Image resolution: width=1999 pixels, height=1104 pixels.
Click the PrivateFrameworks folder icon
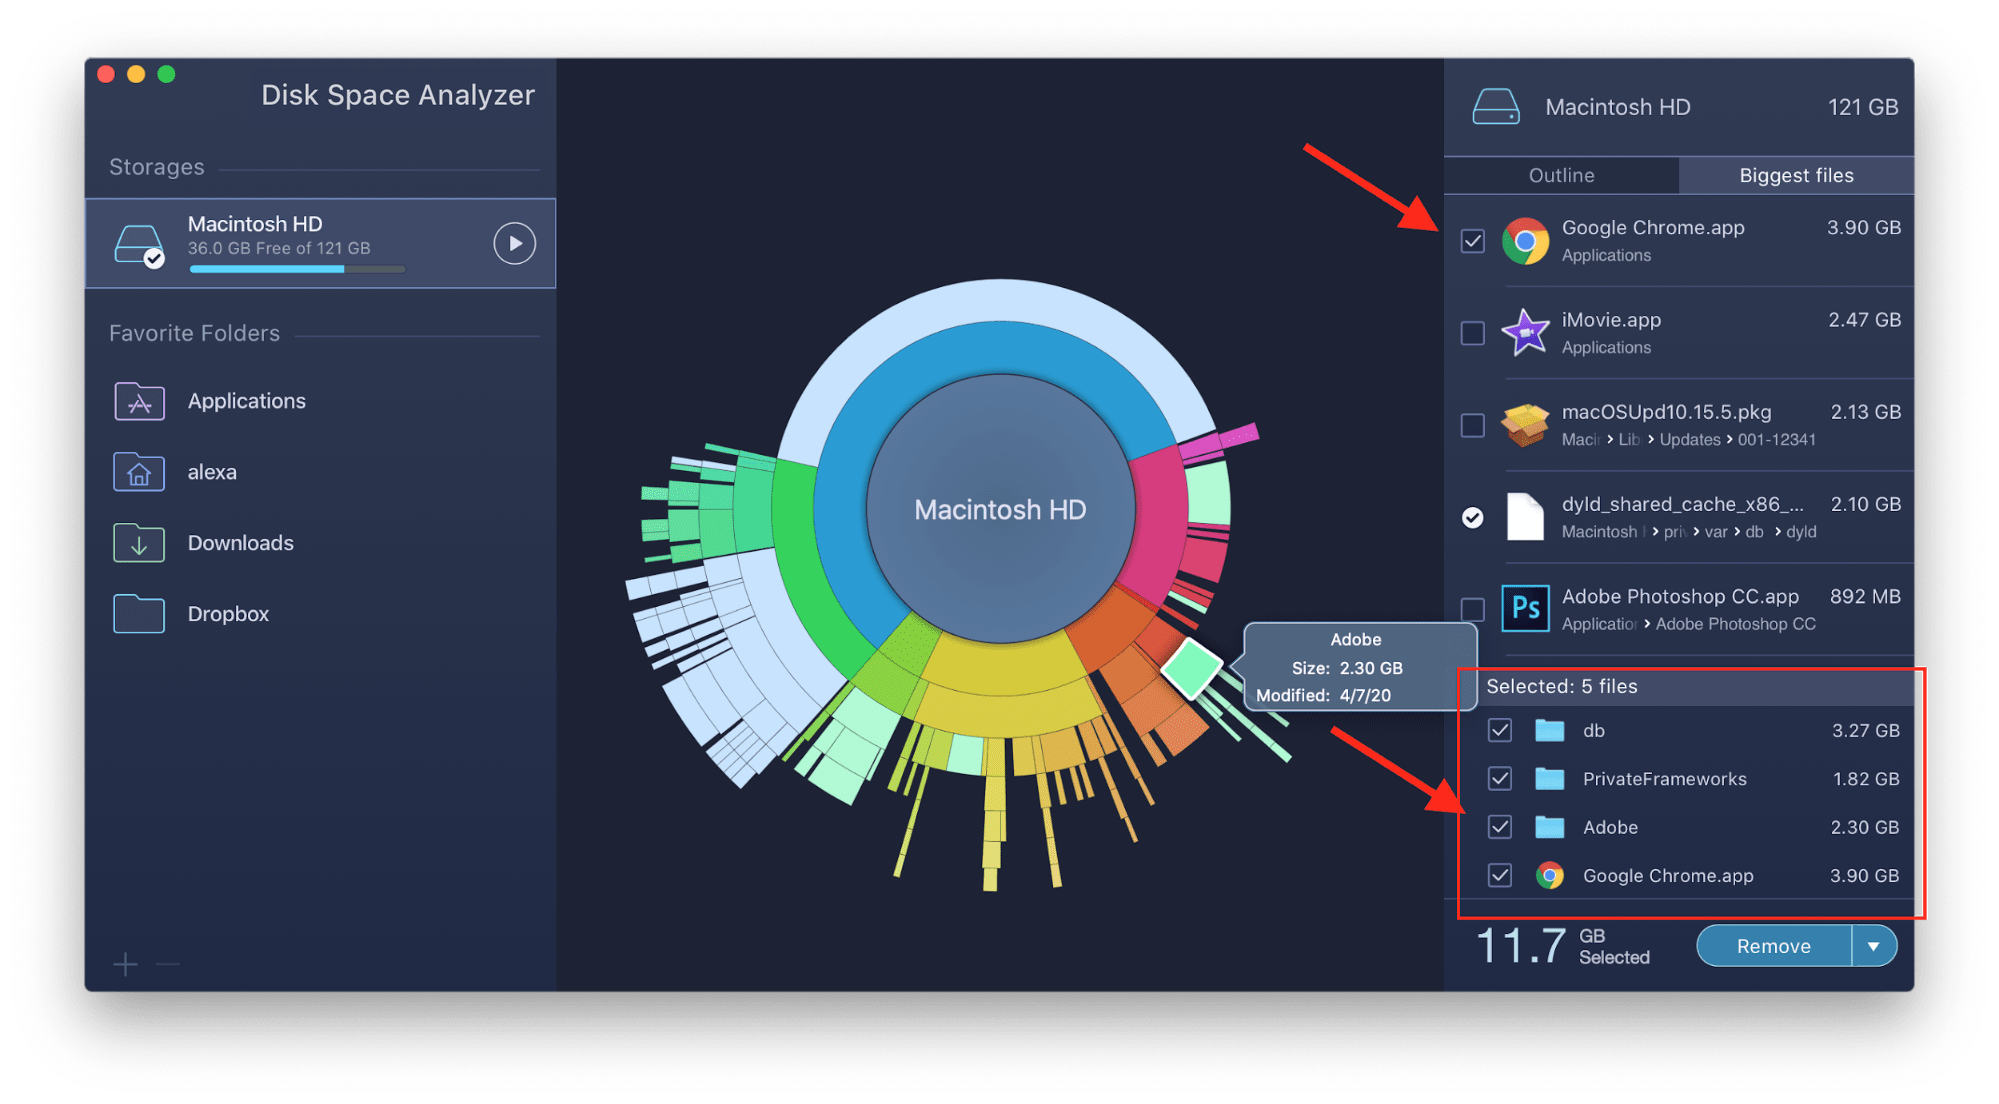coord(1549,778)
